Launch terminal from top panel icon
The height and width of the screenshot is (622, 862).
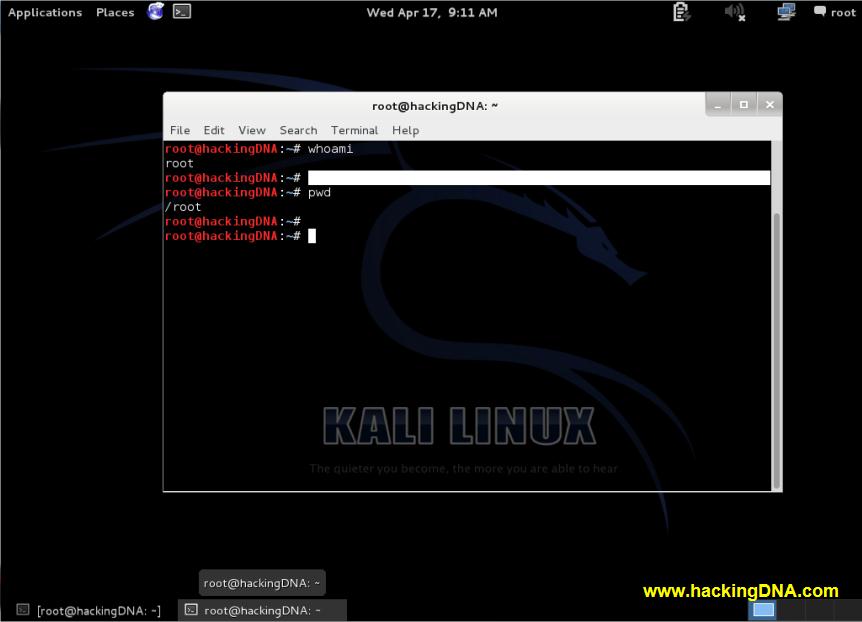pyautogui.click(x=182, y=11)
